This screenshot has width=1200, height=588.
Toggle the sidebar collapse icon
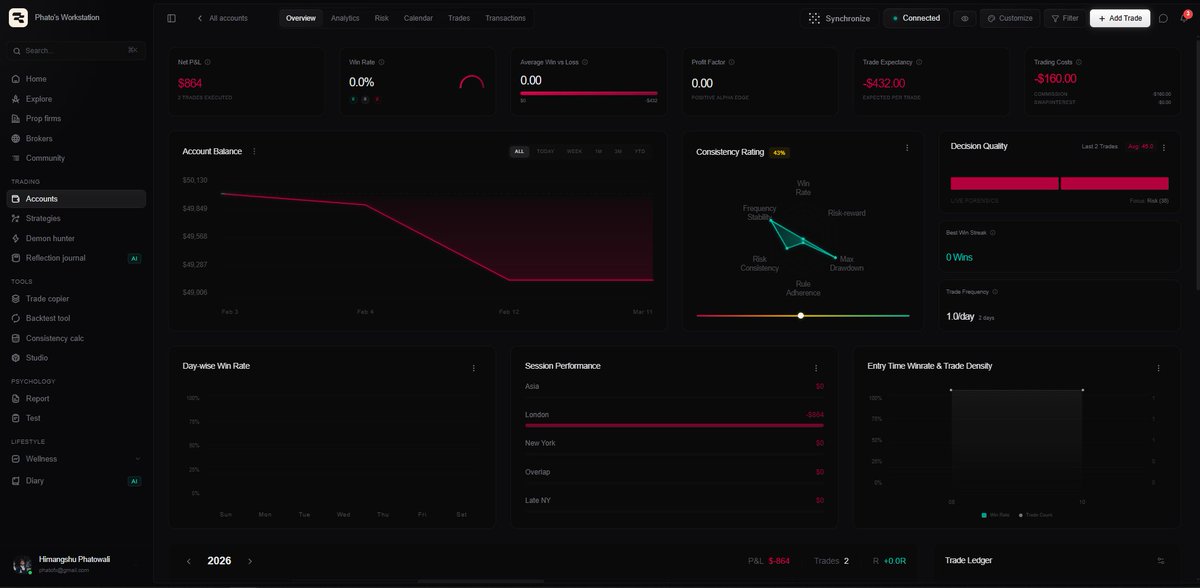pos(171,18)
